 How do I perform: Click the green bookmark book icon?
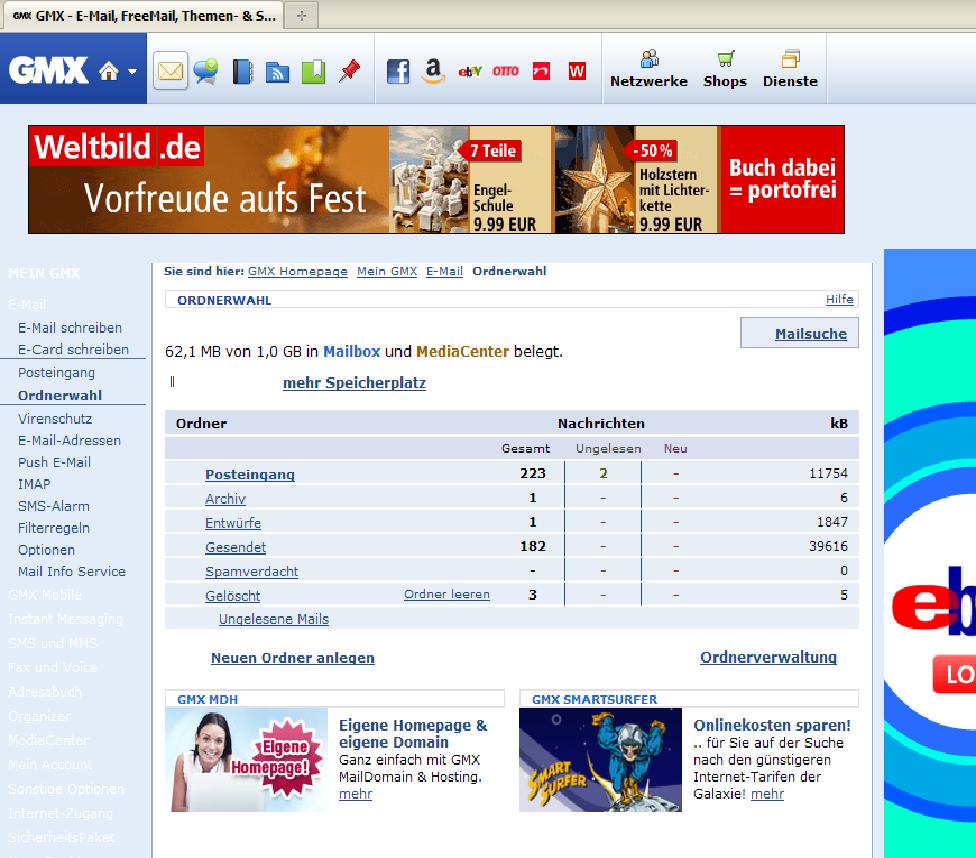pyautogui.click(x=314, y=72)
